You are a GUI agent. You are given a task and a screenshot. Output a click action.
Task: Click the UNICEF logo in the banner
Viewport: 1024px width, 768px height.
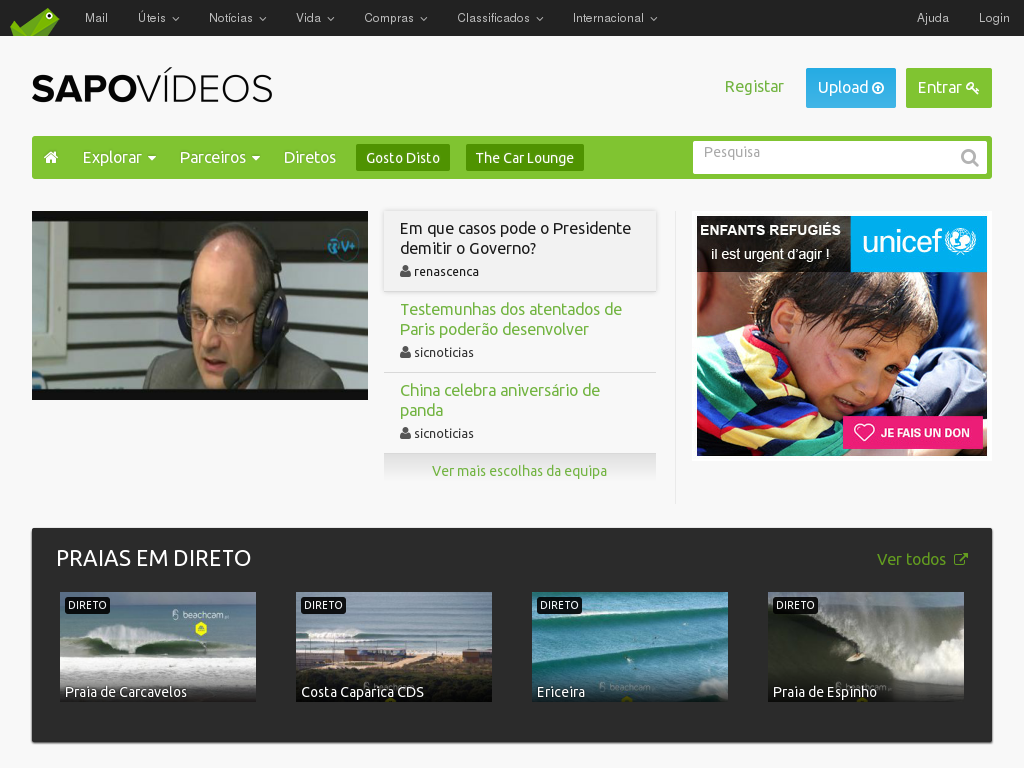(x=918, y=243)
